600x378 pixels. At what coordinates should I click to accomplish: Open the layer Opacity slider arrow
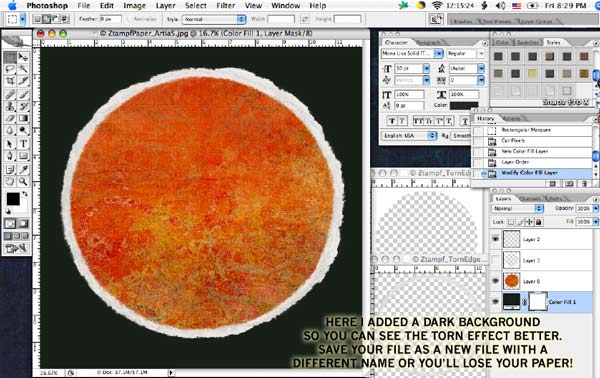click(x=595, y=209)
